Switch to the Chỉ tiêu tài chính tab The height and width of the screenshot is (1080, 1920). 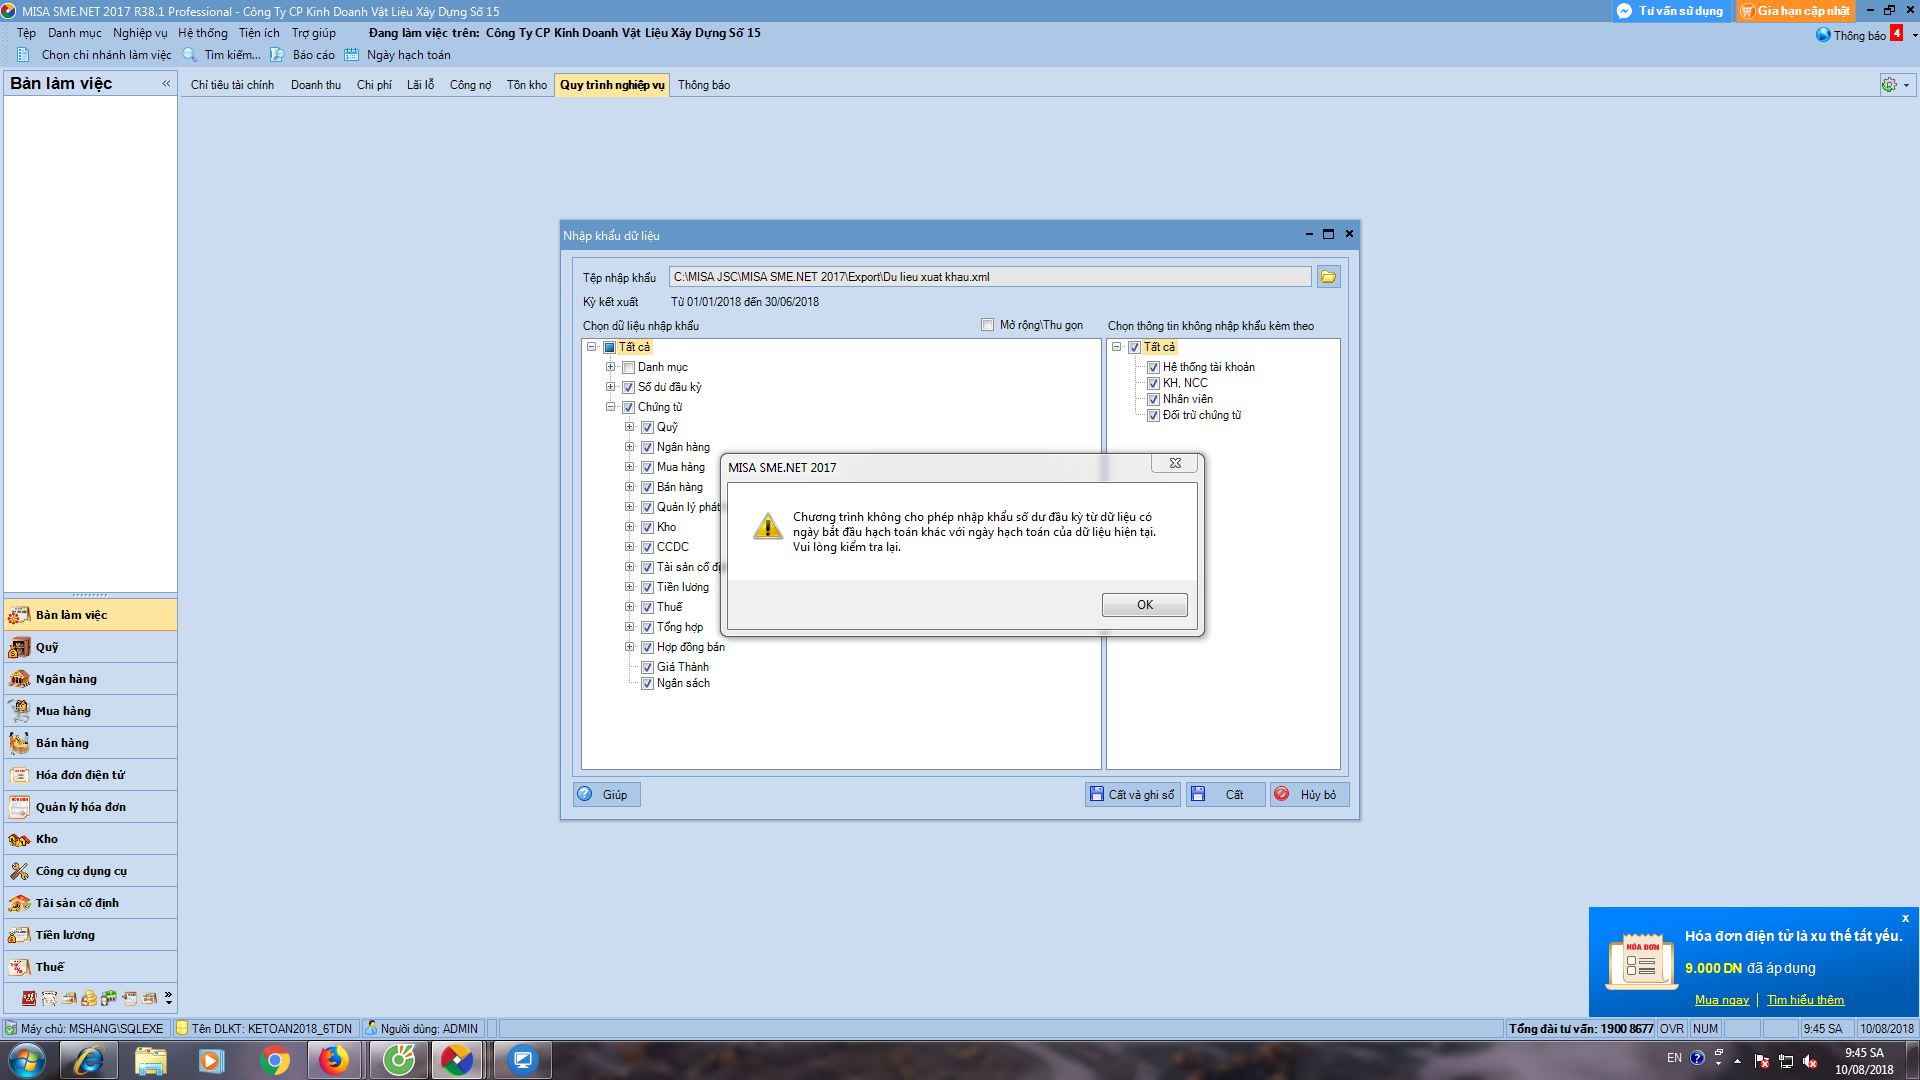point(232,85)
